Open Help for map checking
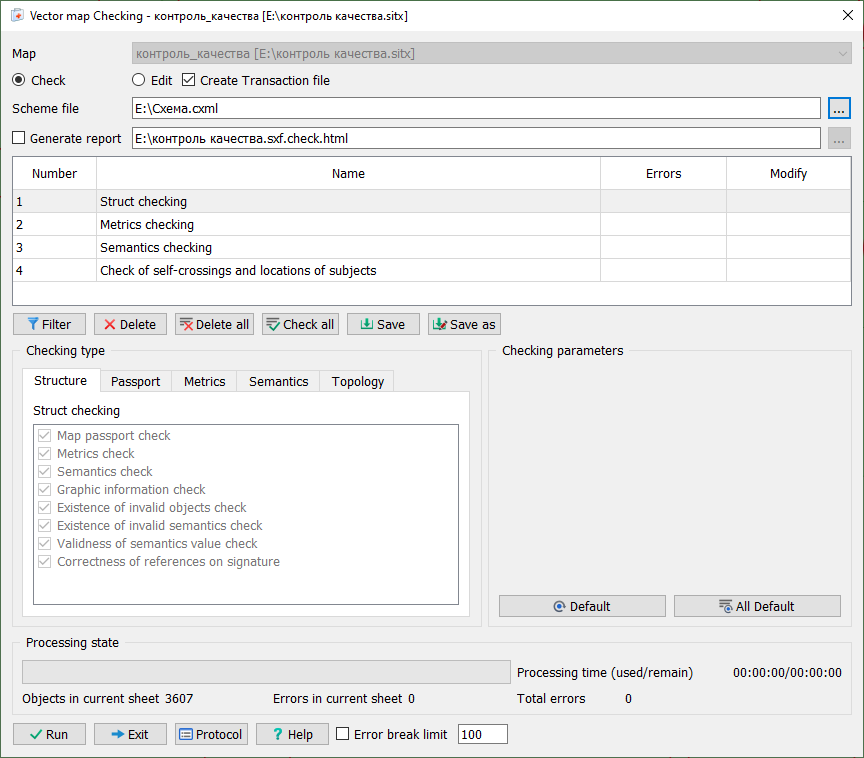Screen dimensions: 864x758 [292, 734]
